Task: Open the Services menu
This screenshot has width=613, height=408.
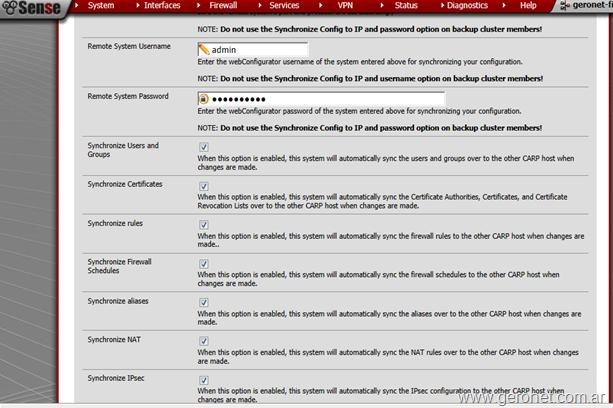Action: pyautogui.click(x=284, y=5)
